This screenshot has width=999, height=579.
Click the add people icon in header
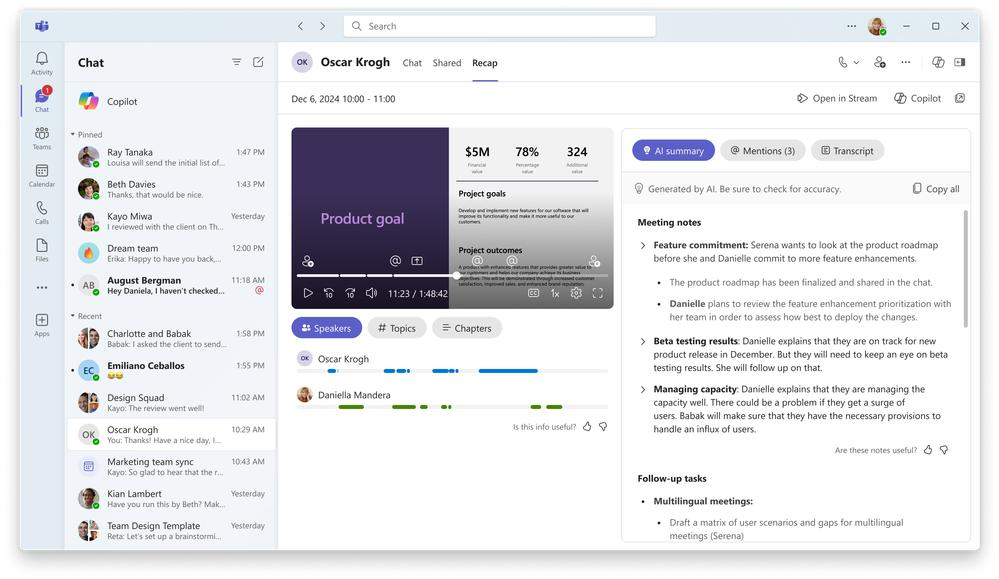pyautogui.click(x=879, y=62)
